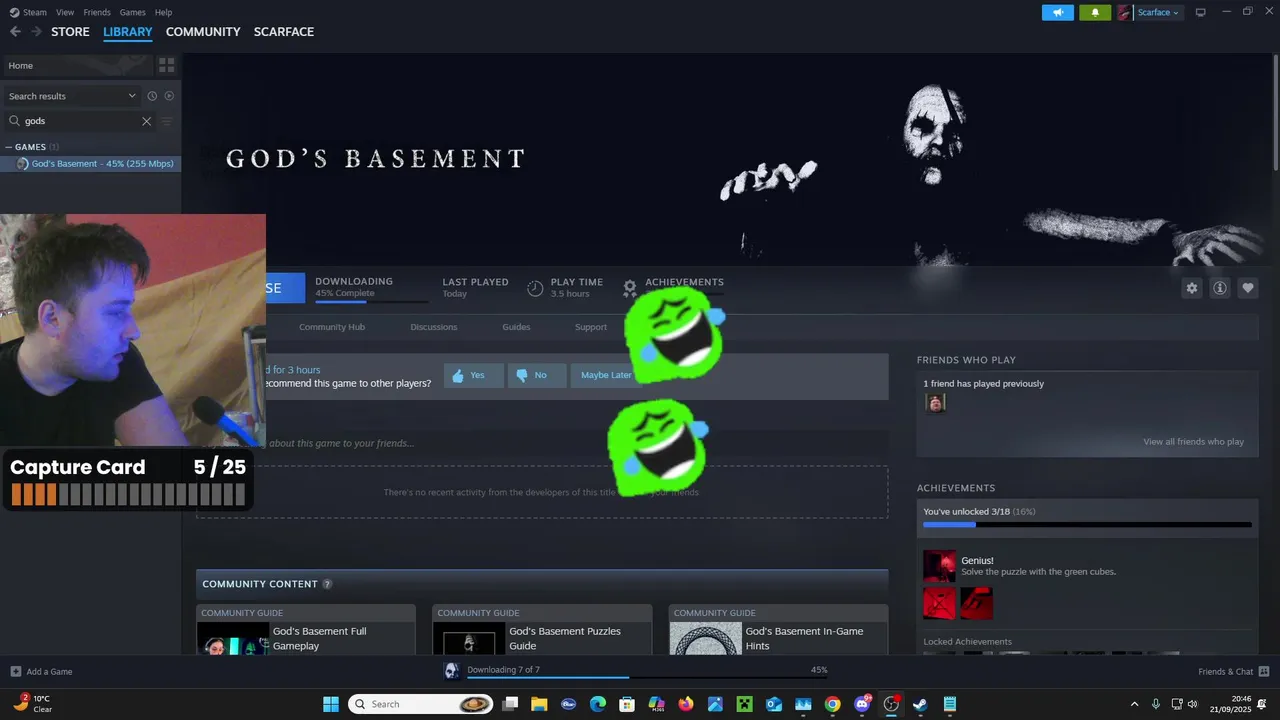Open the game's Community Hub
The image size is (1280, 720).
pyautogui.click(x=332, y=327)
